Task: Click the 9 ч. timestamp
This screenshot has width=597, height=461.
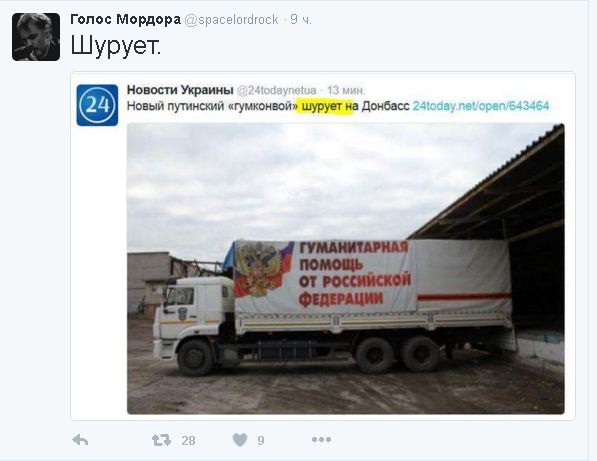Action: pos(301,19)
